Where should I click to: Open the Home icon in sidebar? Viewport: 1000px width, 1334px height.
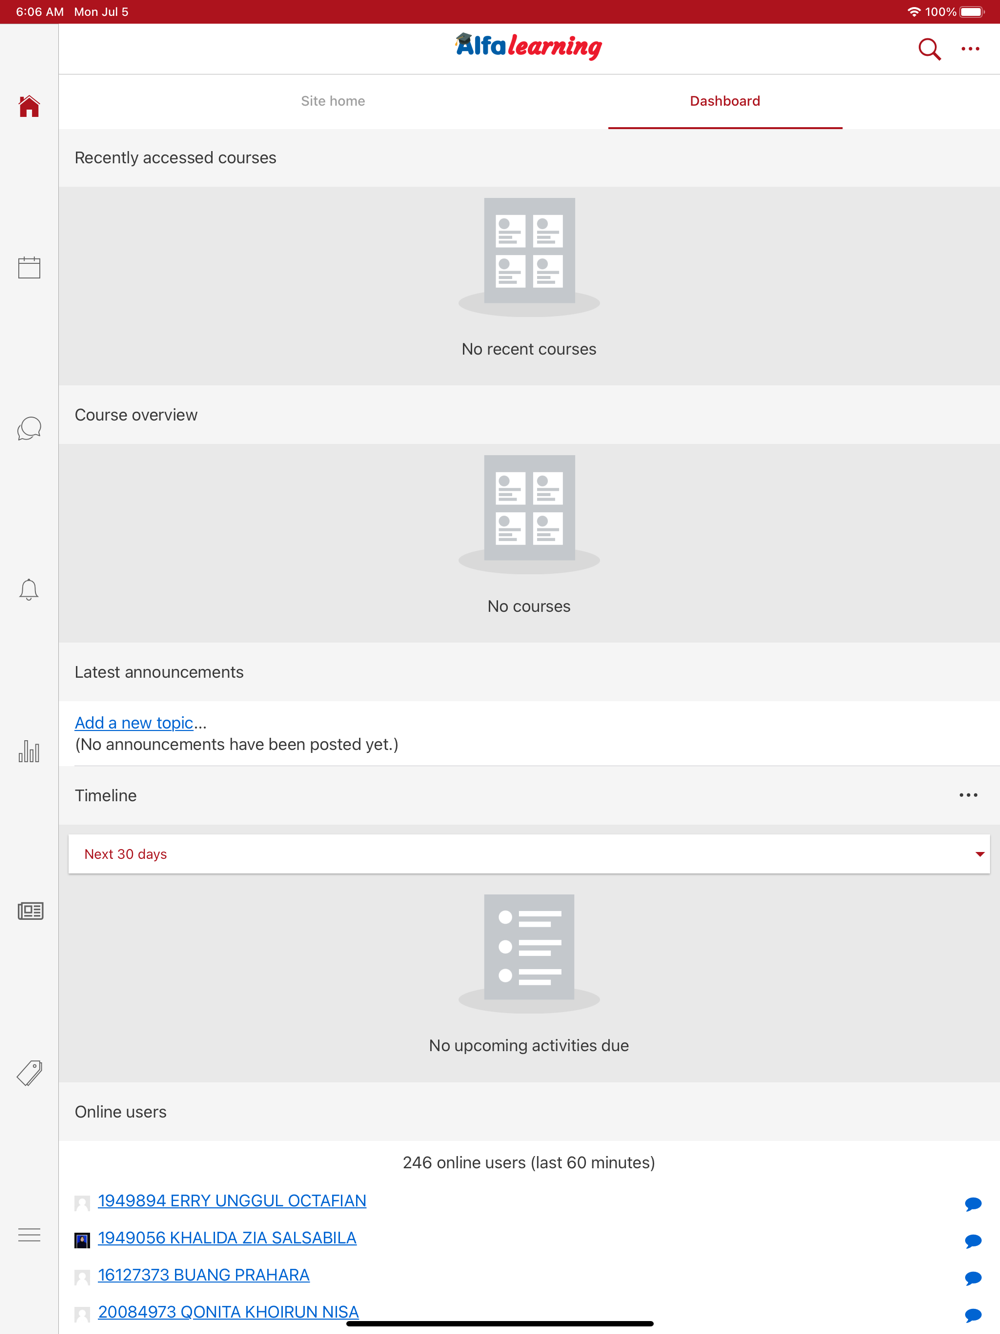click(x=29, y=106)
